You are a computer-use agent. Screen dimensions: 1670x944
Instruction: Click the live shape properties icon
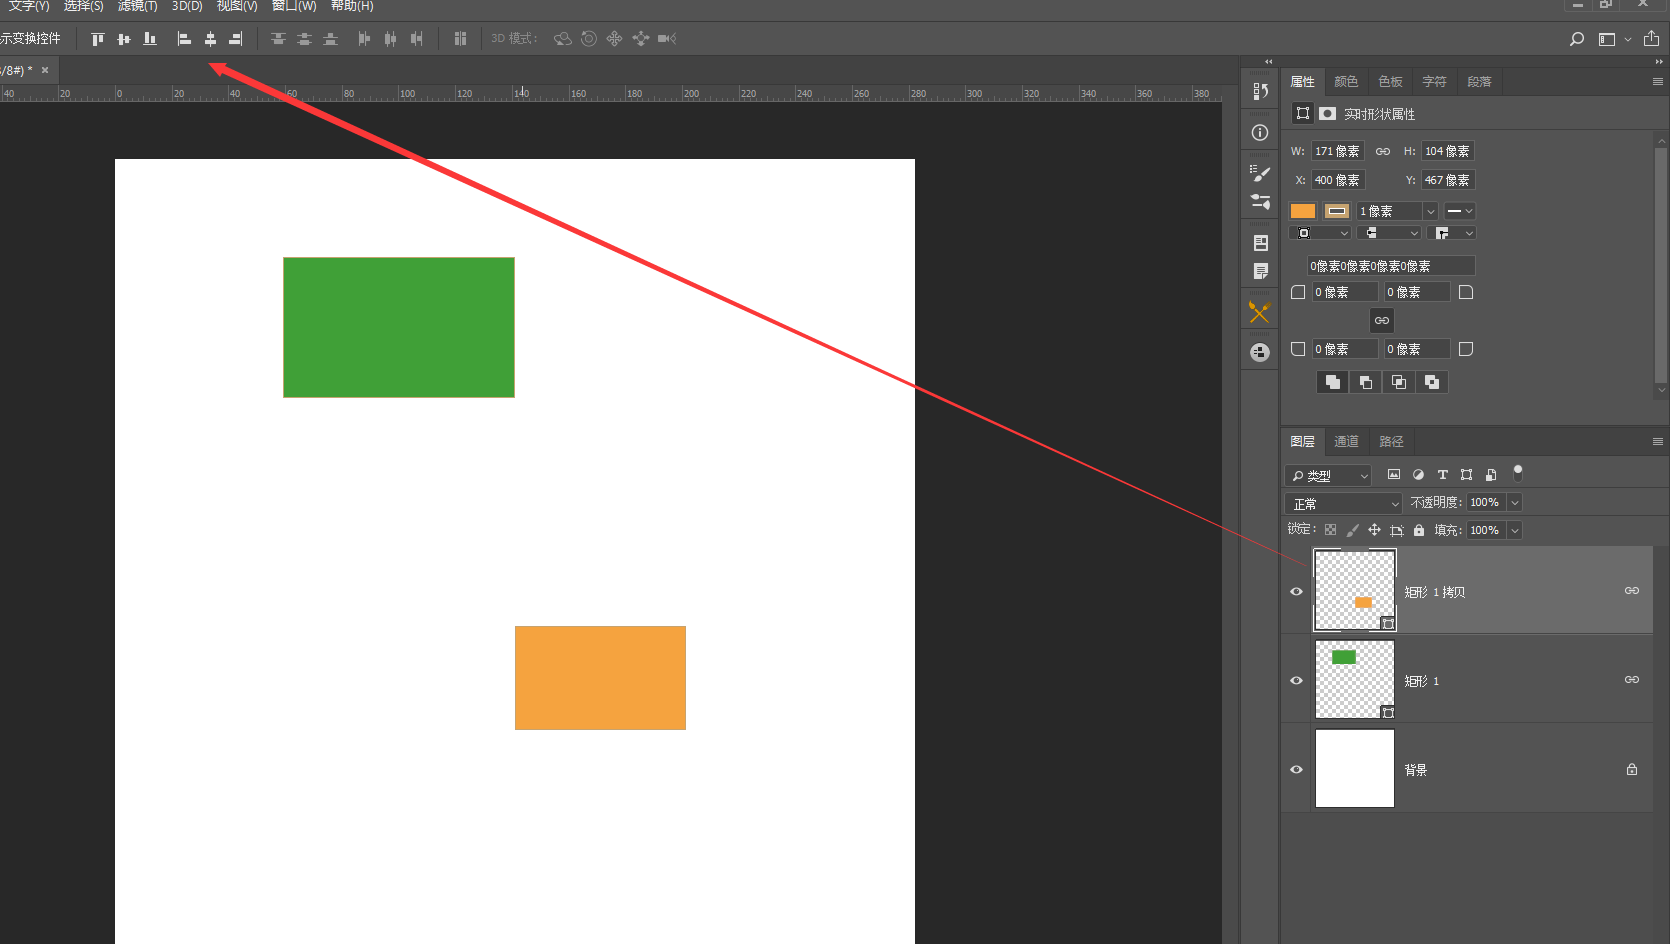1302,113
